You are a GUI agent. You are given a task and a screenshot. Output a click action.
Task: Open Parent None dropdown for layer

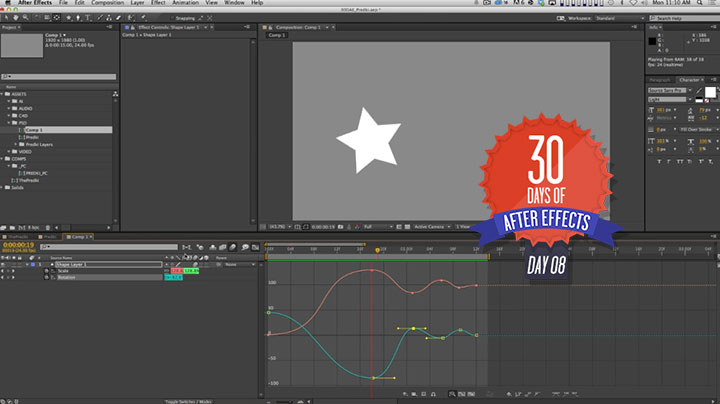click(x=240, y=264)
